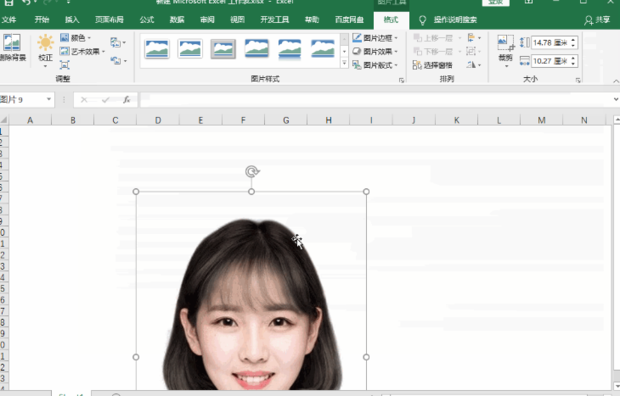
Task: Open the Selection Pane (选择窗格)
Action: click(x=432, y=65)
